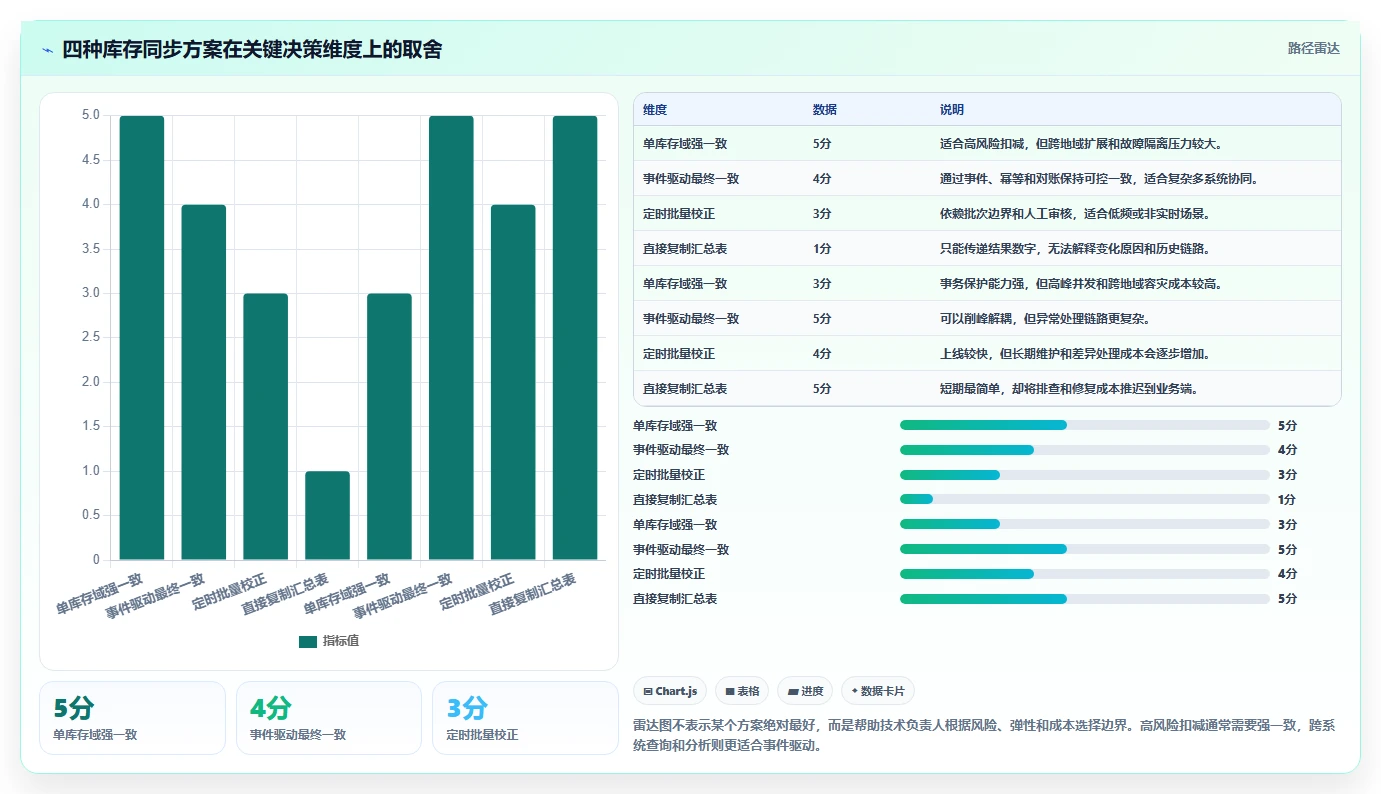Click the 单库存域强一致 chart bar reaching 3.0
This screenshot has width=1381, height=794.
(x=389, y=427)
